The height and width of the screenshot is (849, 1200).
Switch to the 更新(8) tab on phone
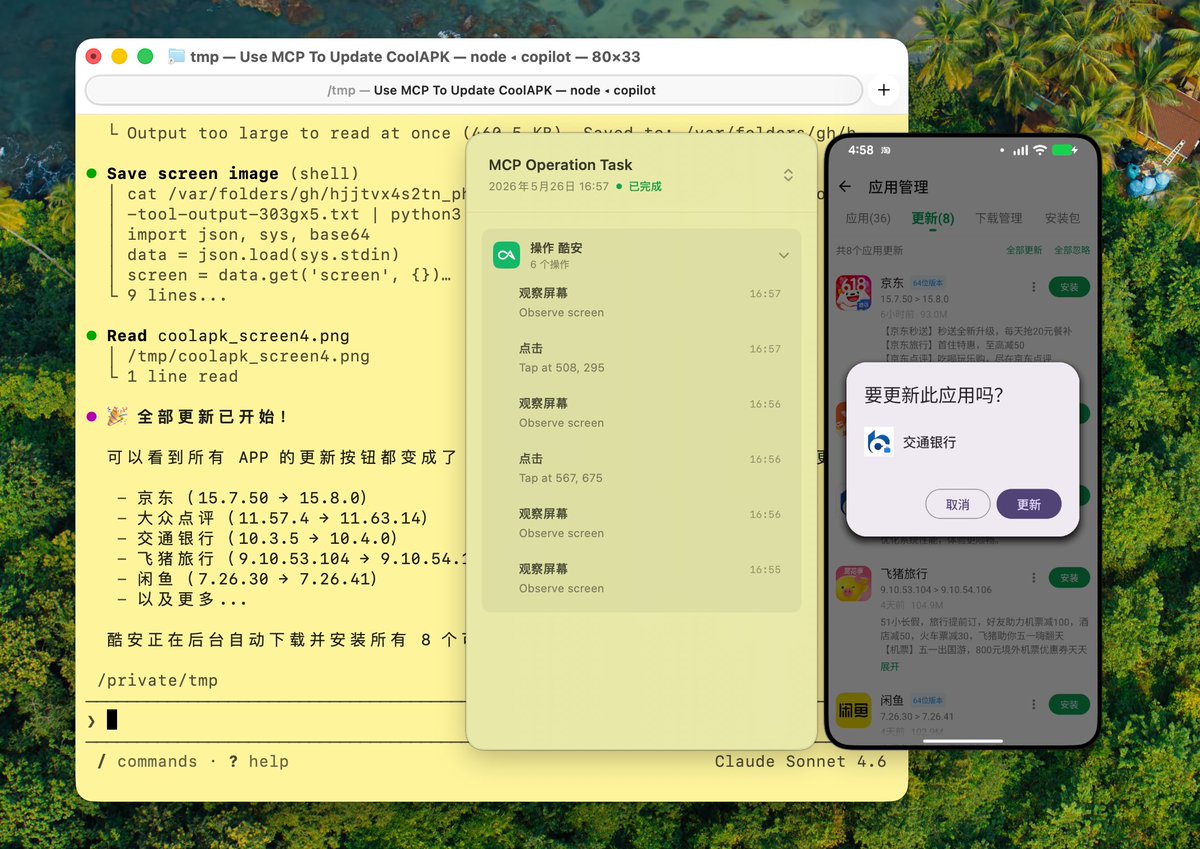(x=932, y=218)
